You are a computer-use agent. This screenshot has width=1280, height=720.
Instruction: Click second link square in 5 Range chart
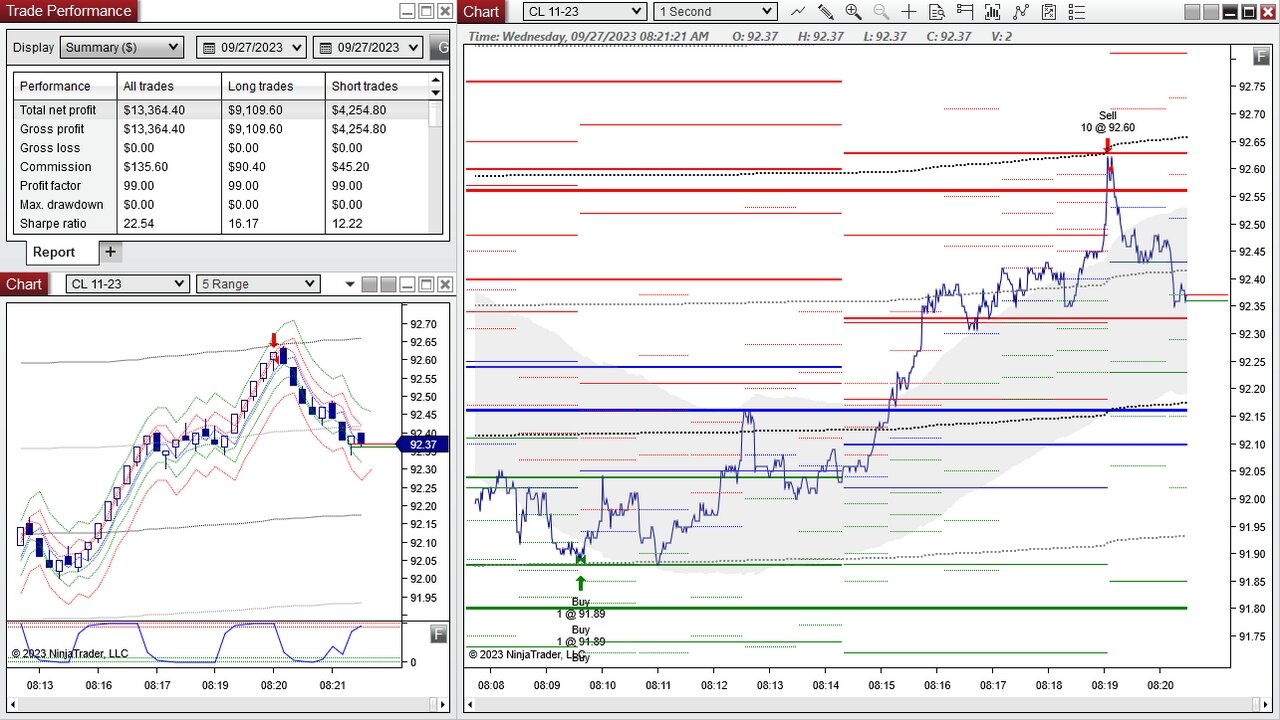click(389, 285)
